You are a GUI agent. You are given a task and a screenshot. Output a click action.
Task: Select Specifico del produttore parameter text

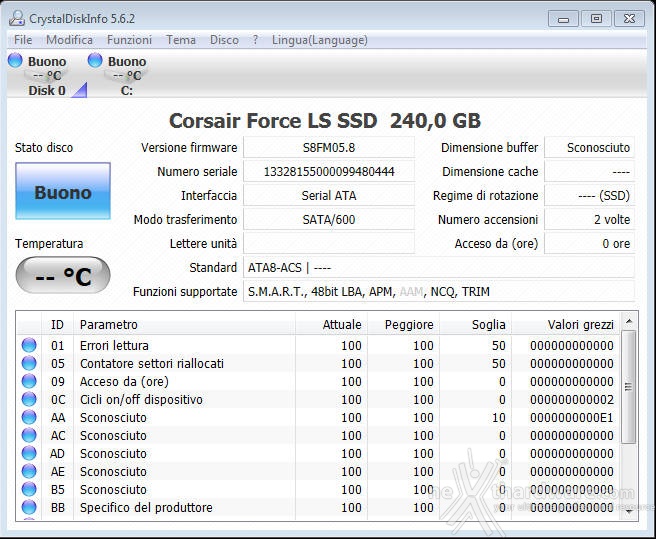[146, 507]
